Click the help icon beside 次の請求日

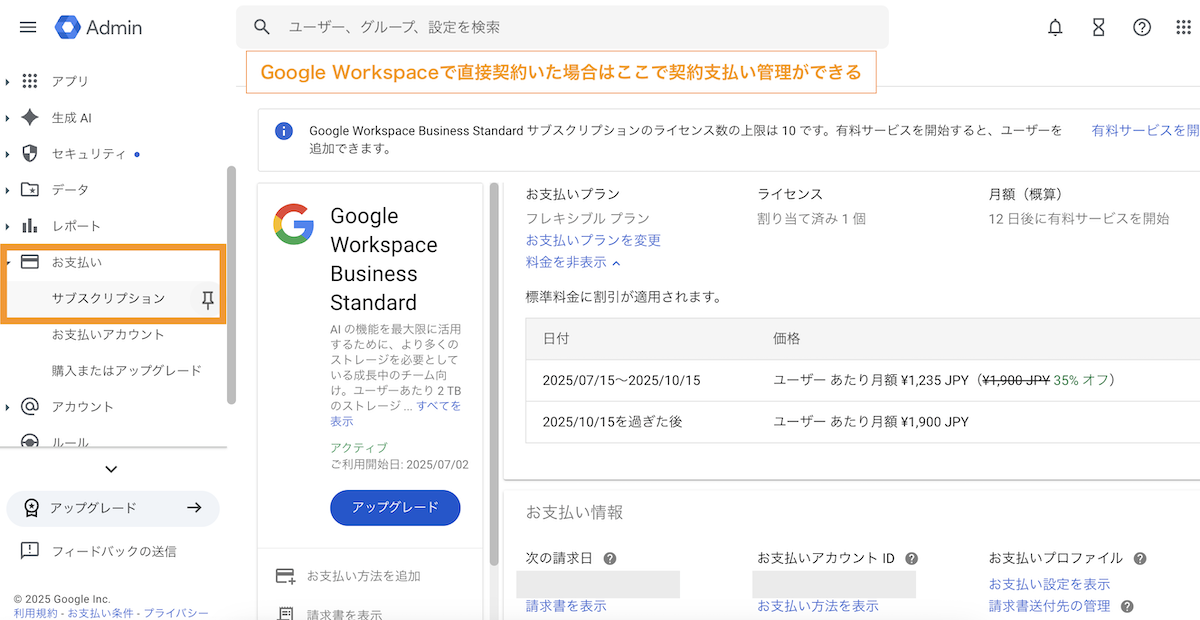pos(609,559)
